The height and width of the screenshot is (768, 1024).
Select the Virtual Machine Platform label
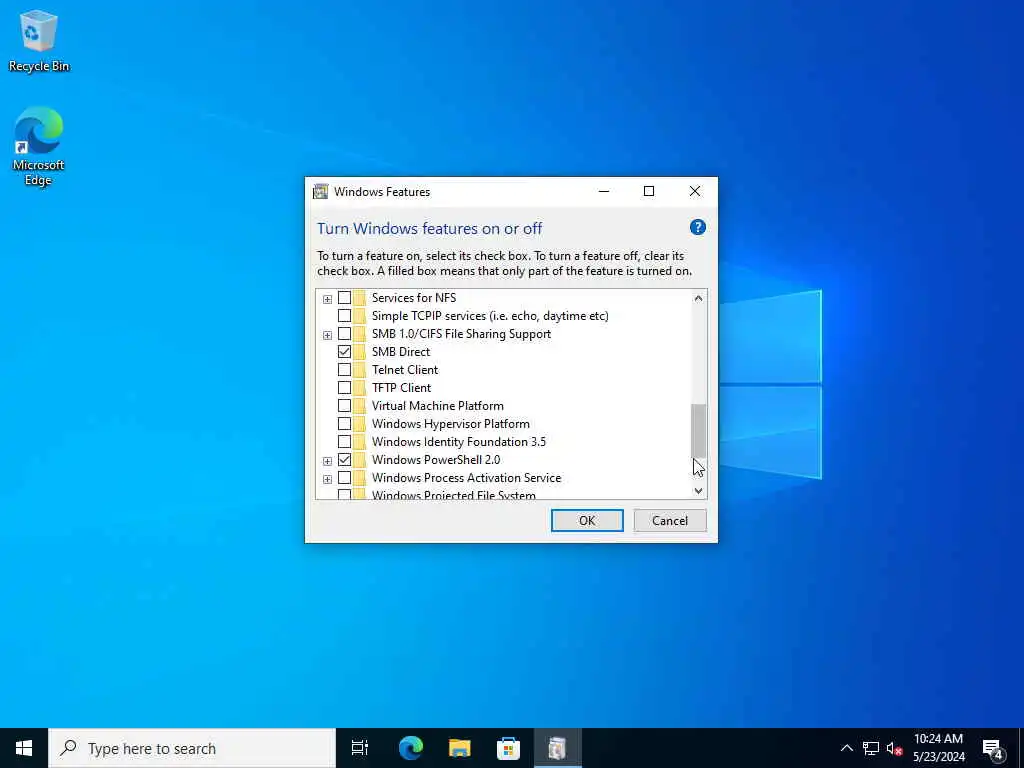pos(438,406)
